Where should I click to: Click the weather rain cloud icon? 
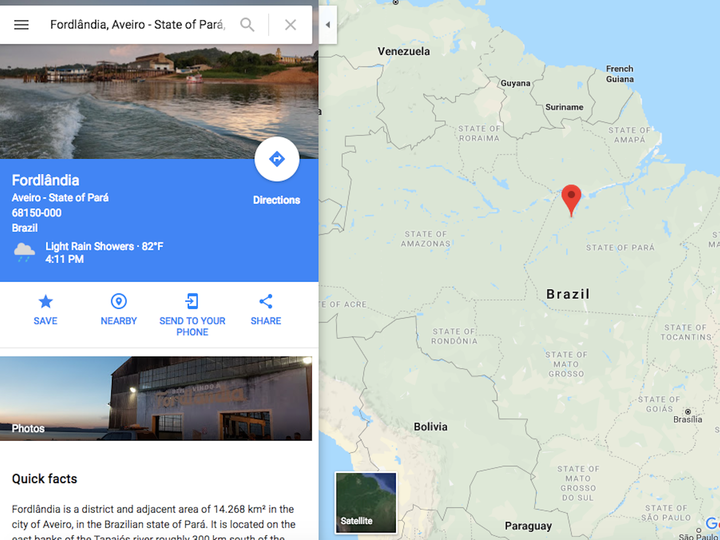(24, 253)
